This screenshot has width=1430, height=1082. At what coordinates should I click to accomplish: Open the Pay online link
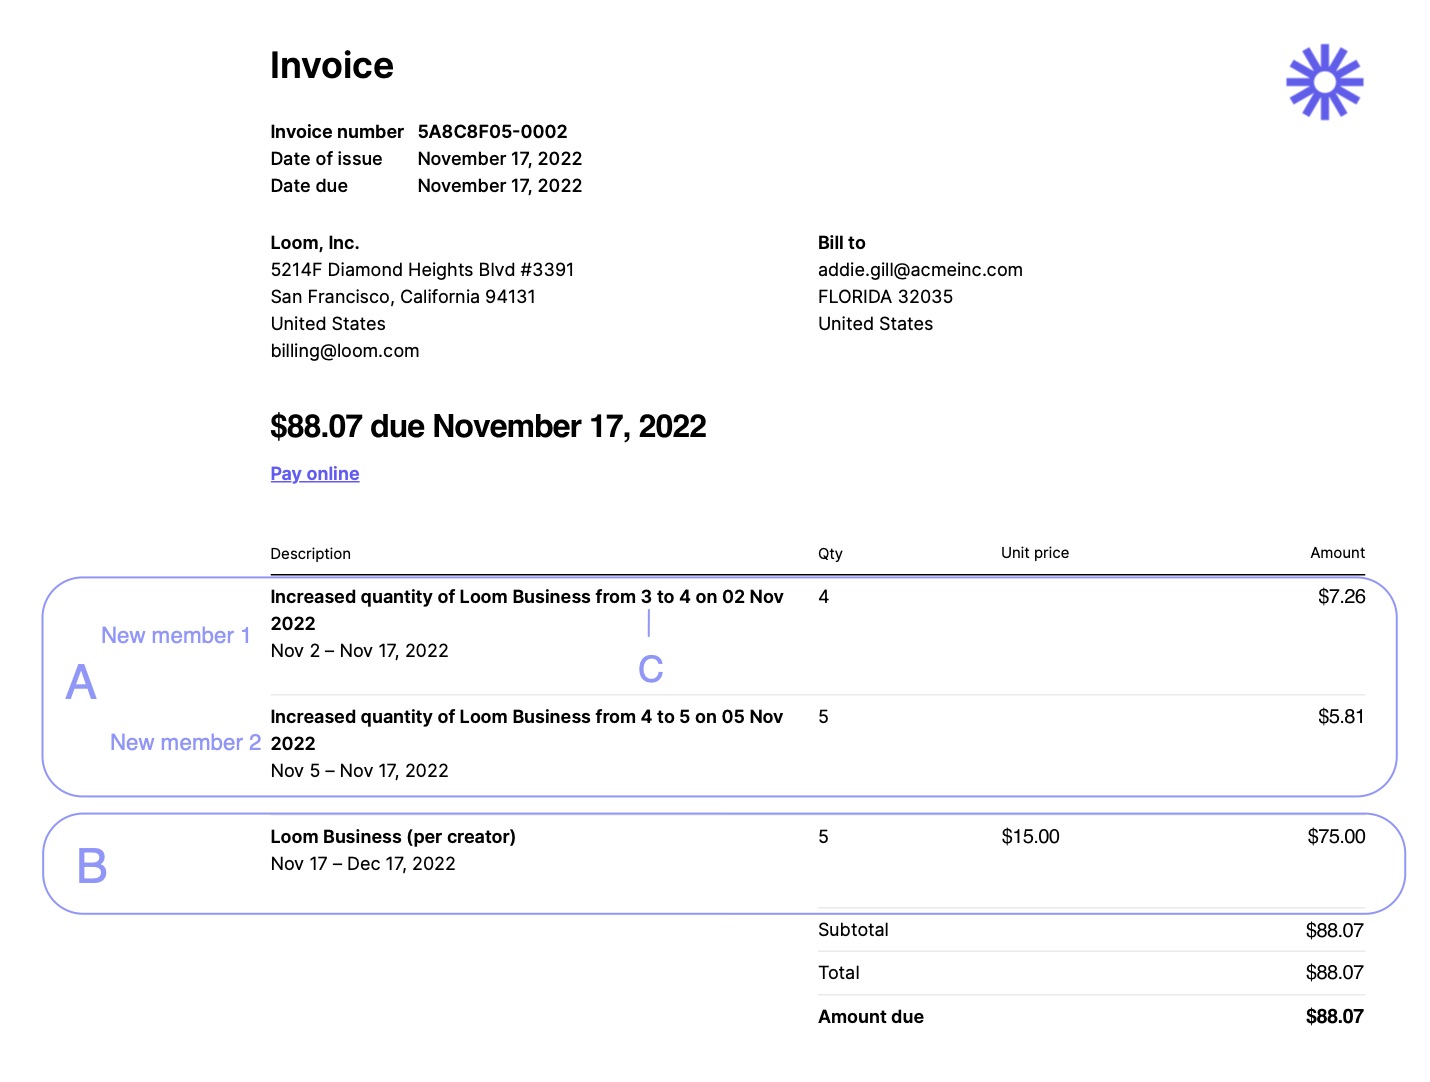(314, 474)
